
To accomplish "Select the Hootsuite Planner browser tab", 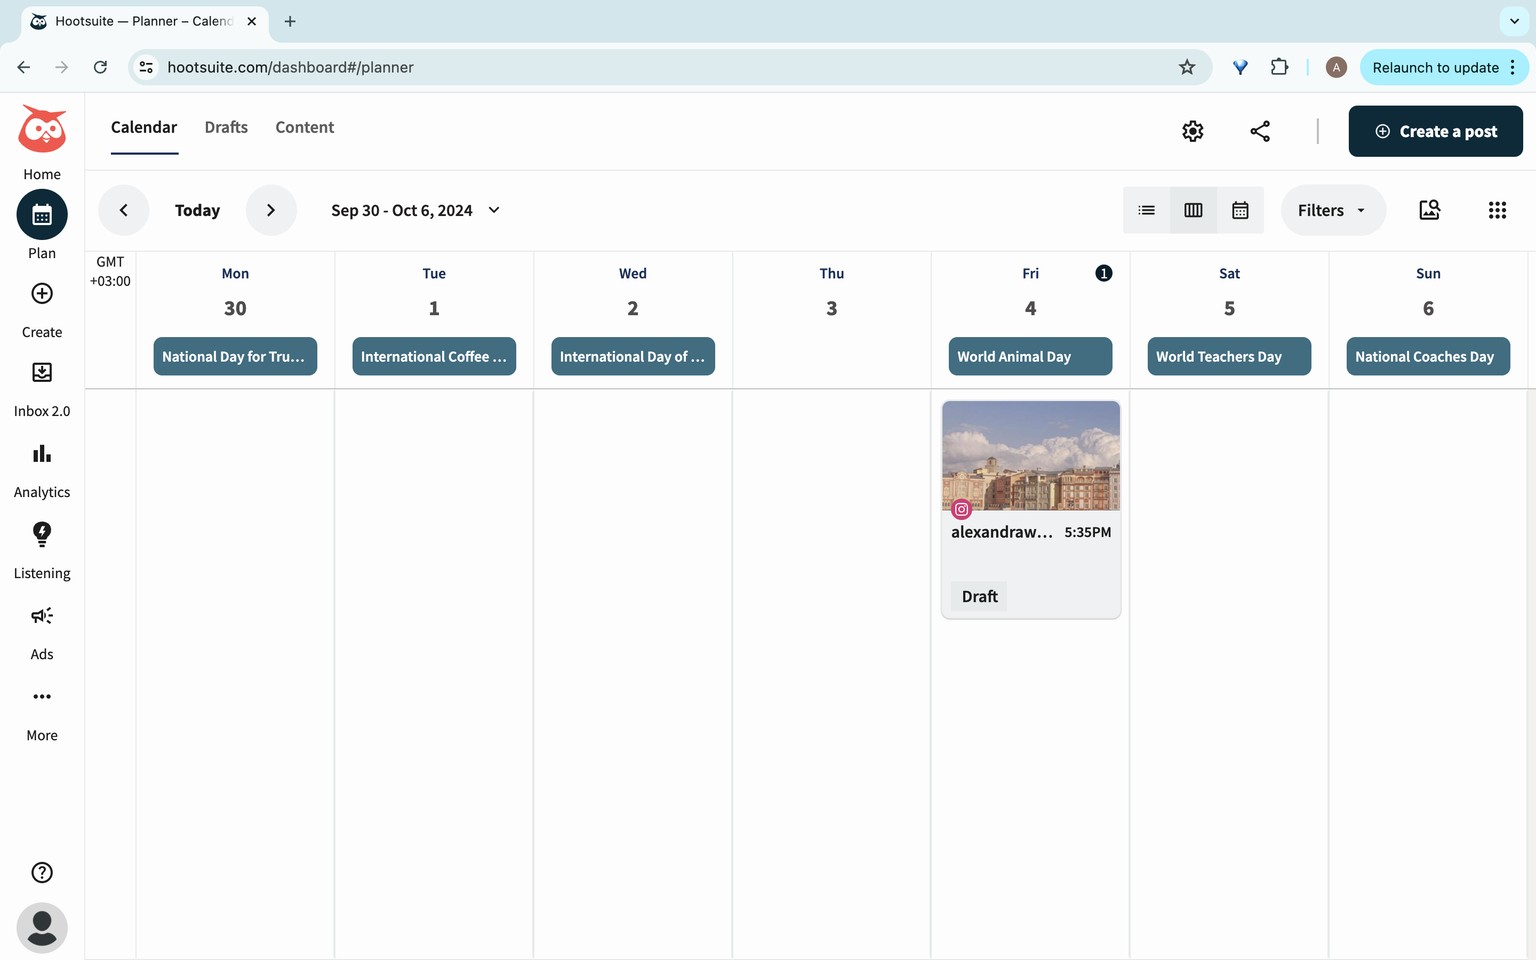I will click(x=144, y=21).
